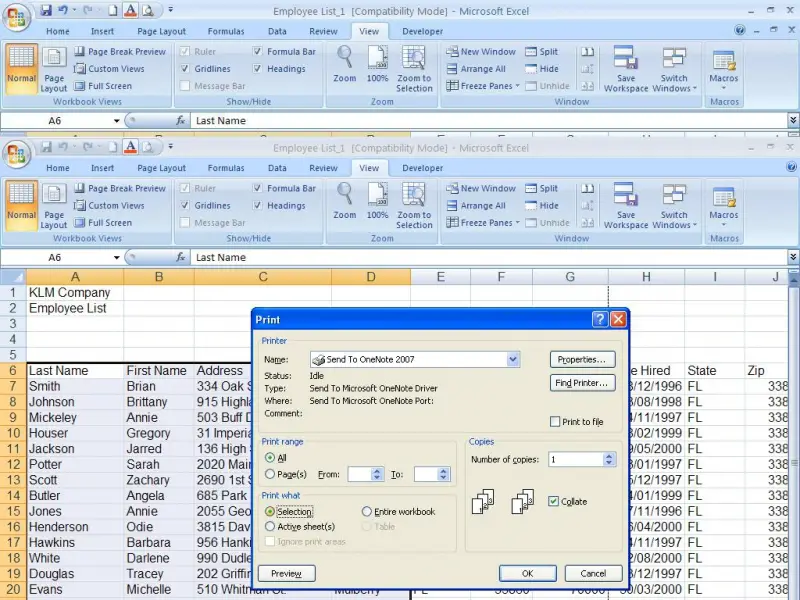800x600 pixels.
Task: Select the All print range radio button
Action: (x=270, y=458)
